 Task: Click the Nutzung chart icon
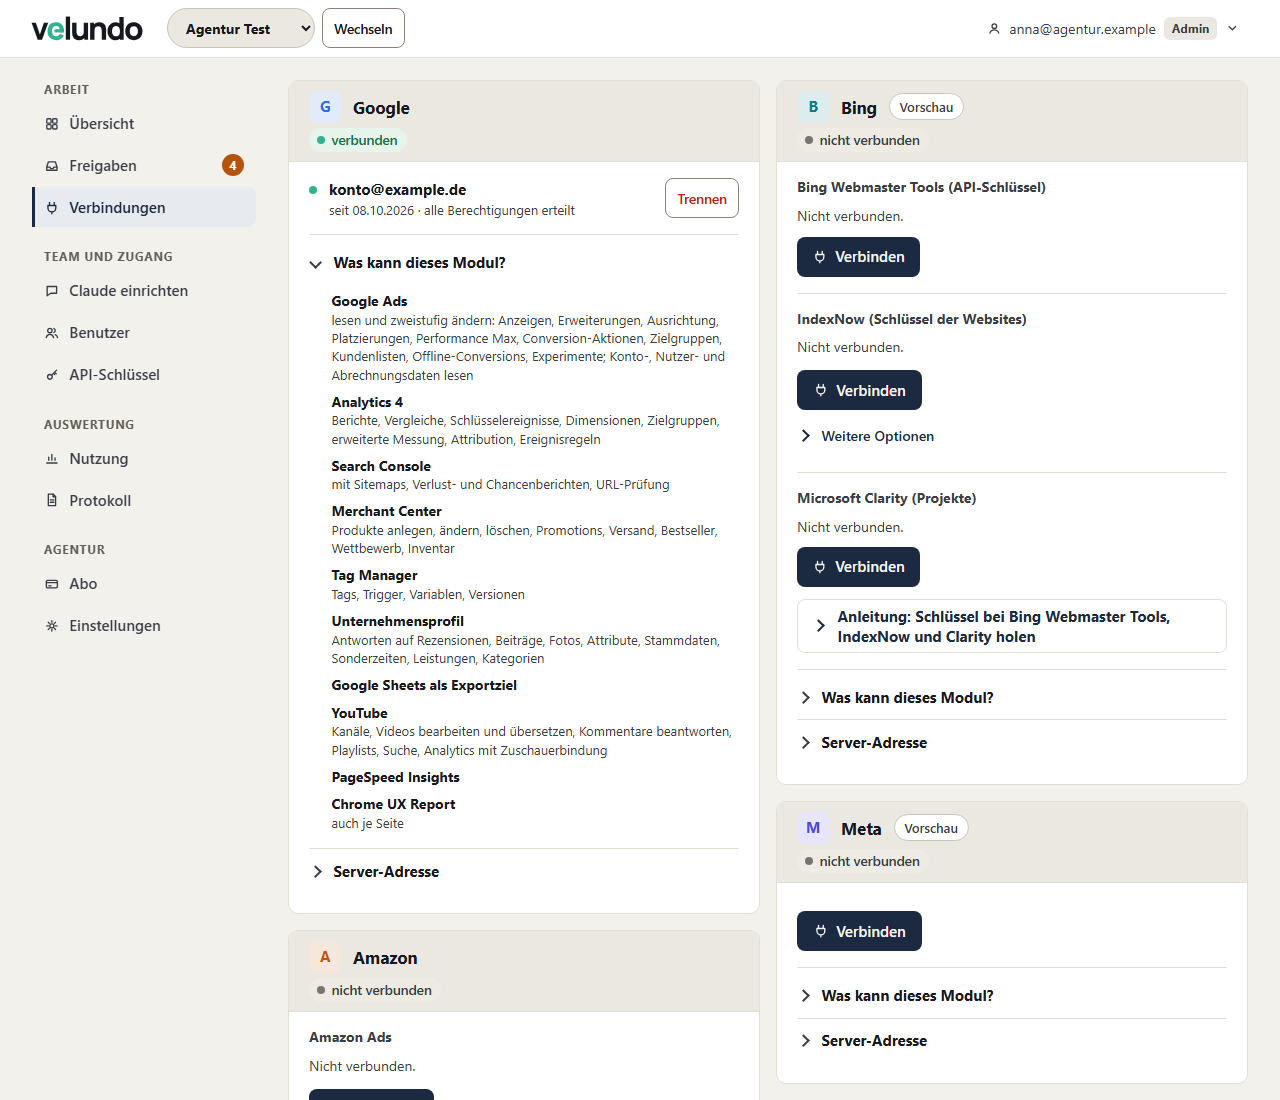(52, 459)
